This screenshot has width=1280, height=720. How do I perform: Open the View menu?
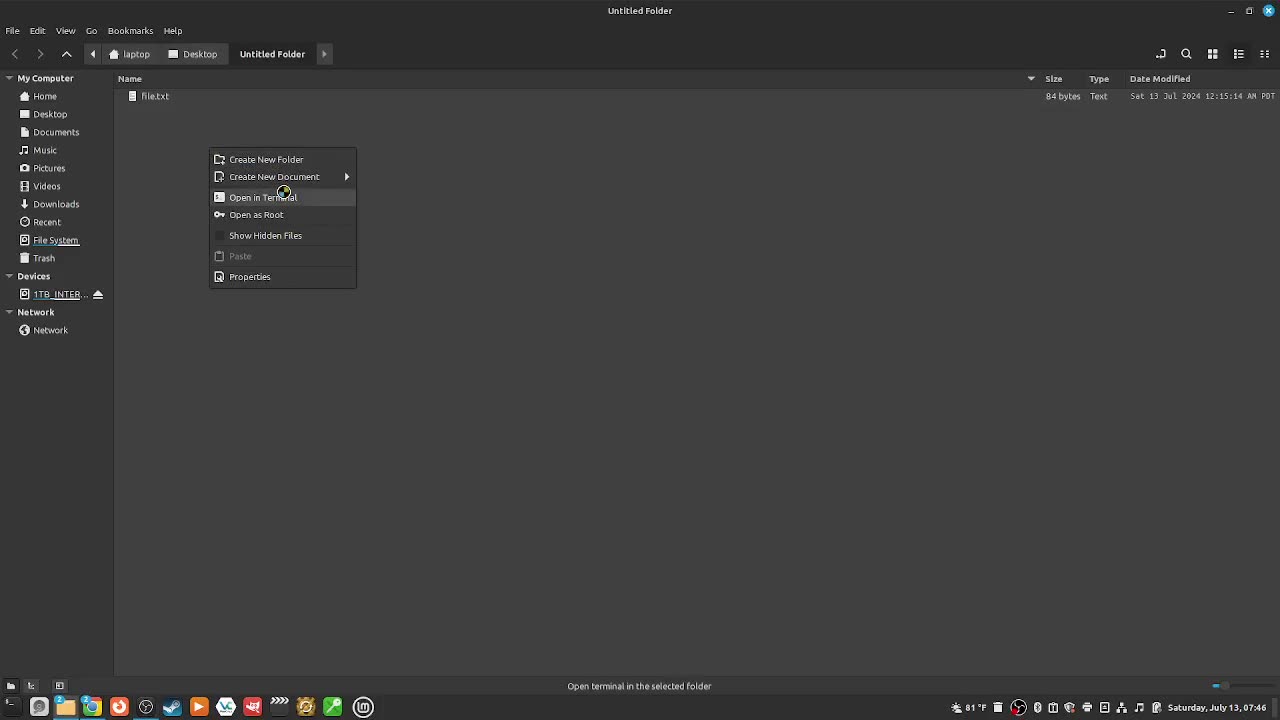point(65,31)
